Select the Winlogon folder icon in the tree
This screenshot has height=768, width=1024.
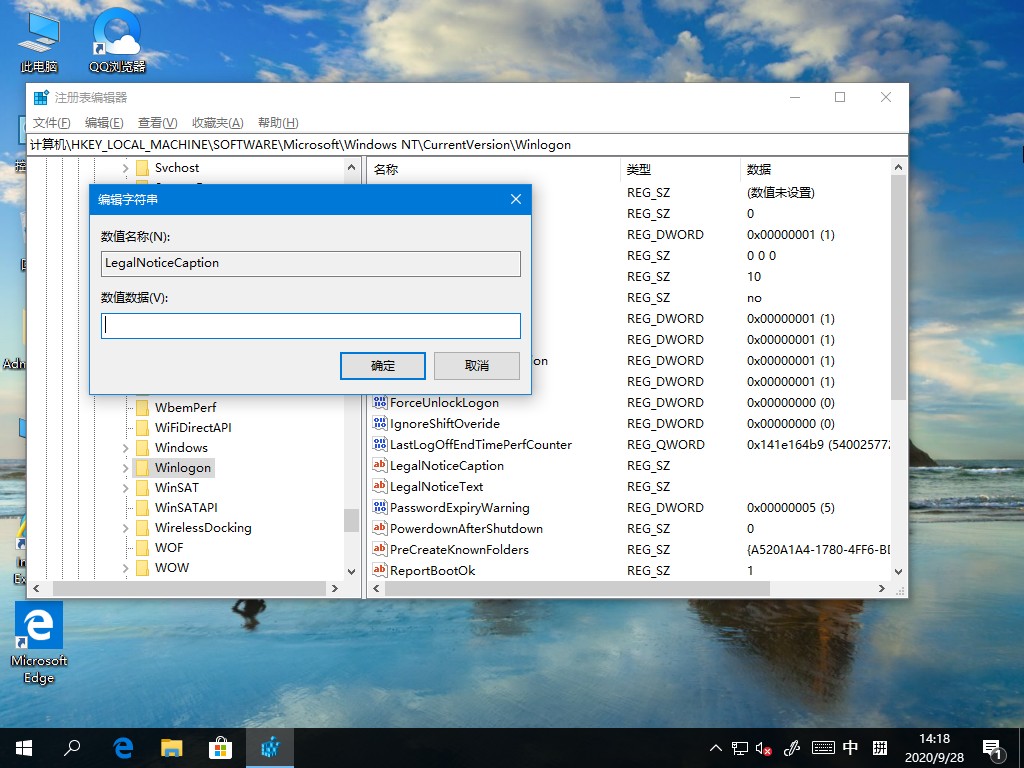coord(143,467)
